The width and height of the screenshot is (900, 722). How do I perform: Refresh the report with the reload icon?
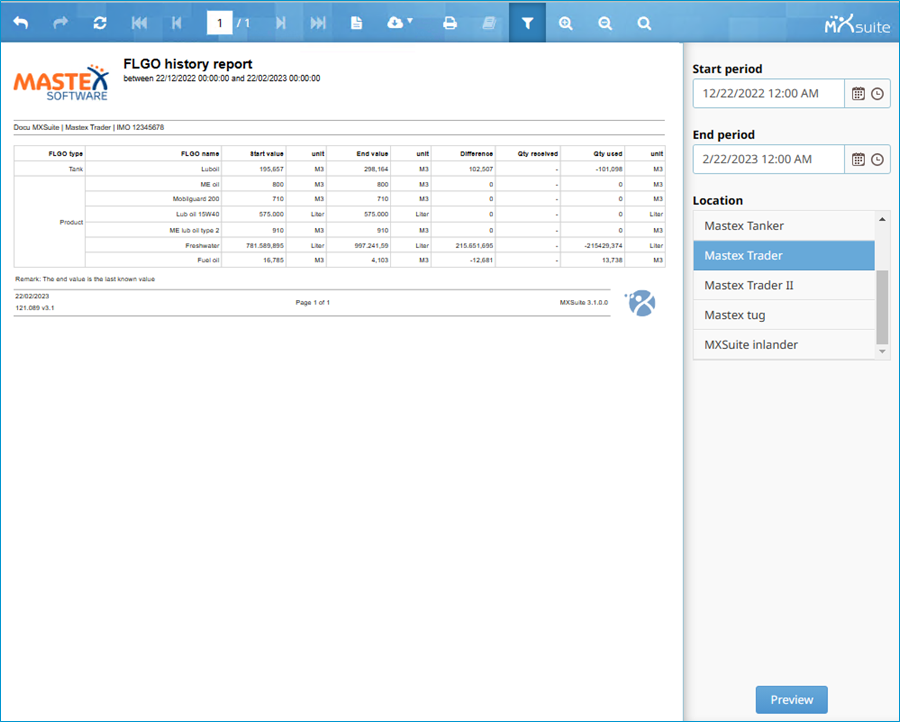click(x=100, y=23)
